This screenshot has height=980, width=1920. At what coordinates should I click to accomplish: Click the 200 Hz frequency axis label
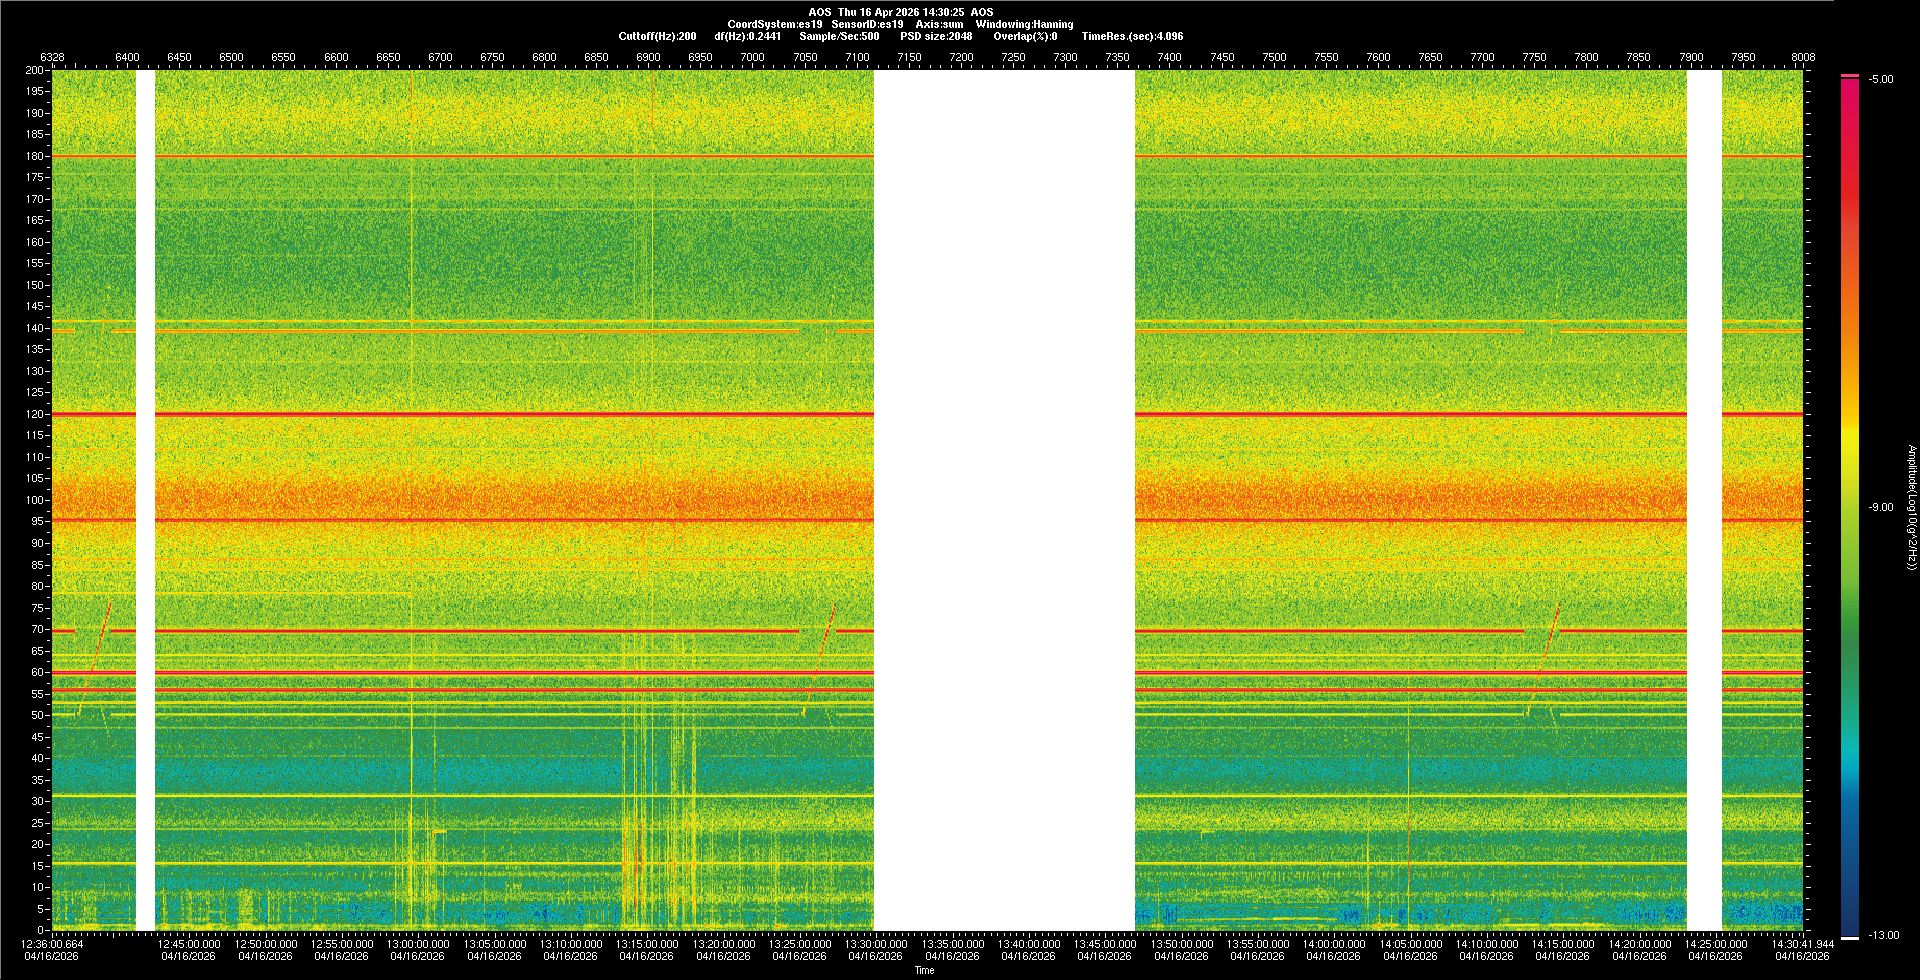pos(35,70)
